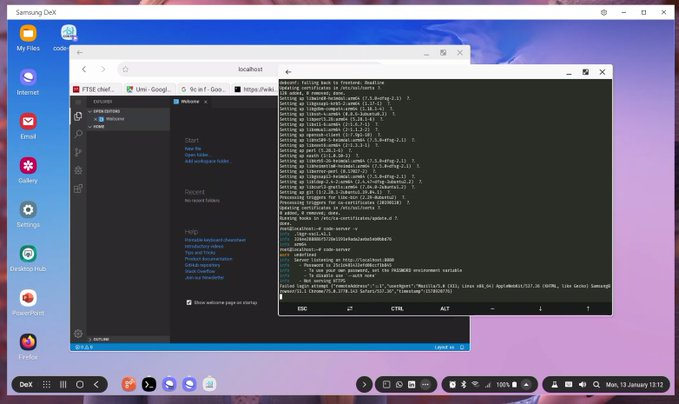Image resolution: width=679 pixels, height=404 pixels.
Task: Open Search in the VS Code activity bar
Action: point(78,134)
